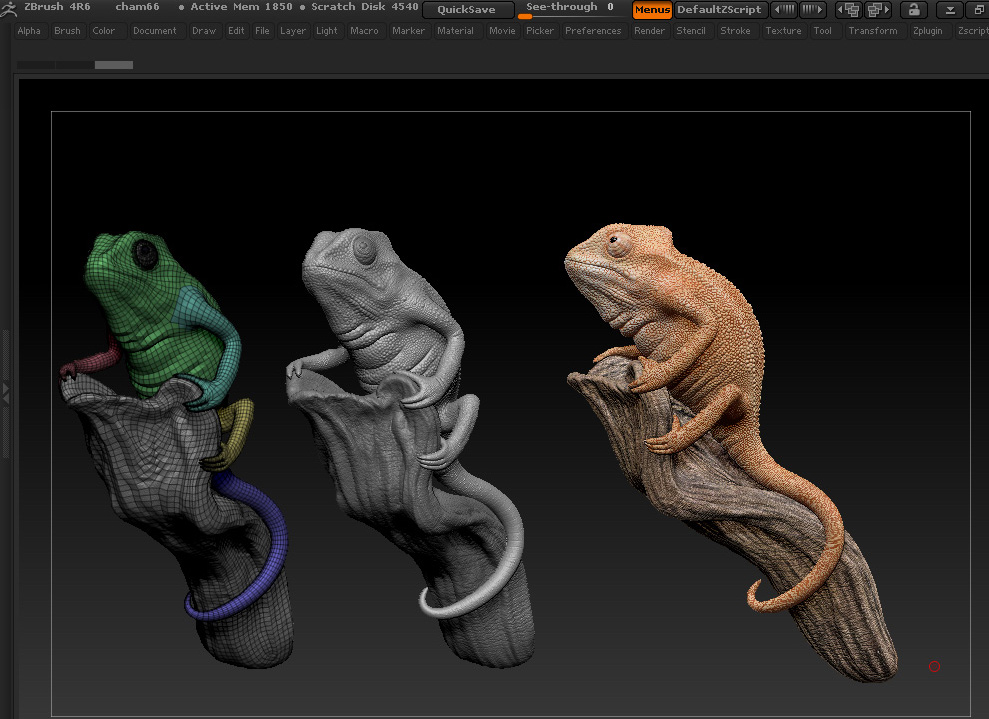The width and height of the screenshot is (989, 719).
Task: Toggle the Menus button
Action: (x=652, y=9)
